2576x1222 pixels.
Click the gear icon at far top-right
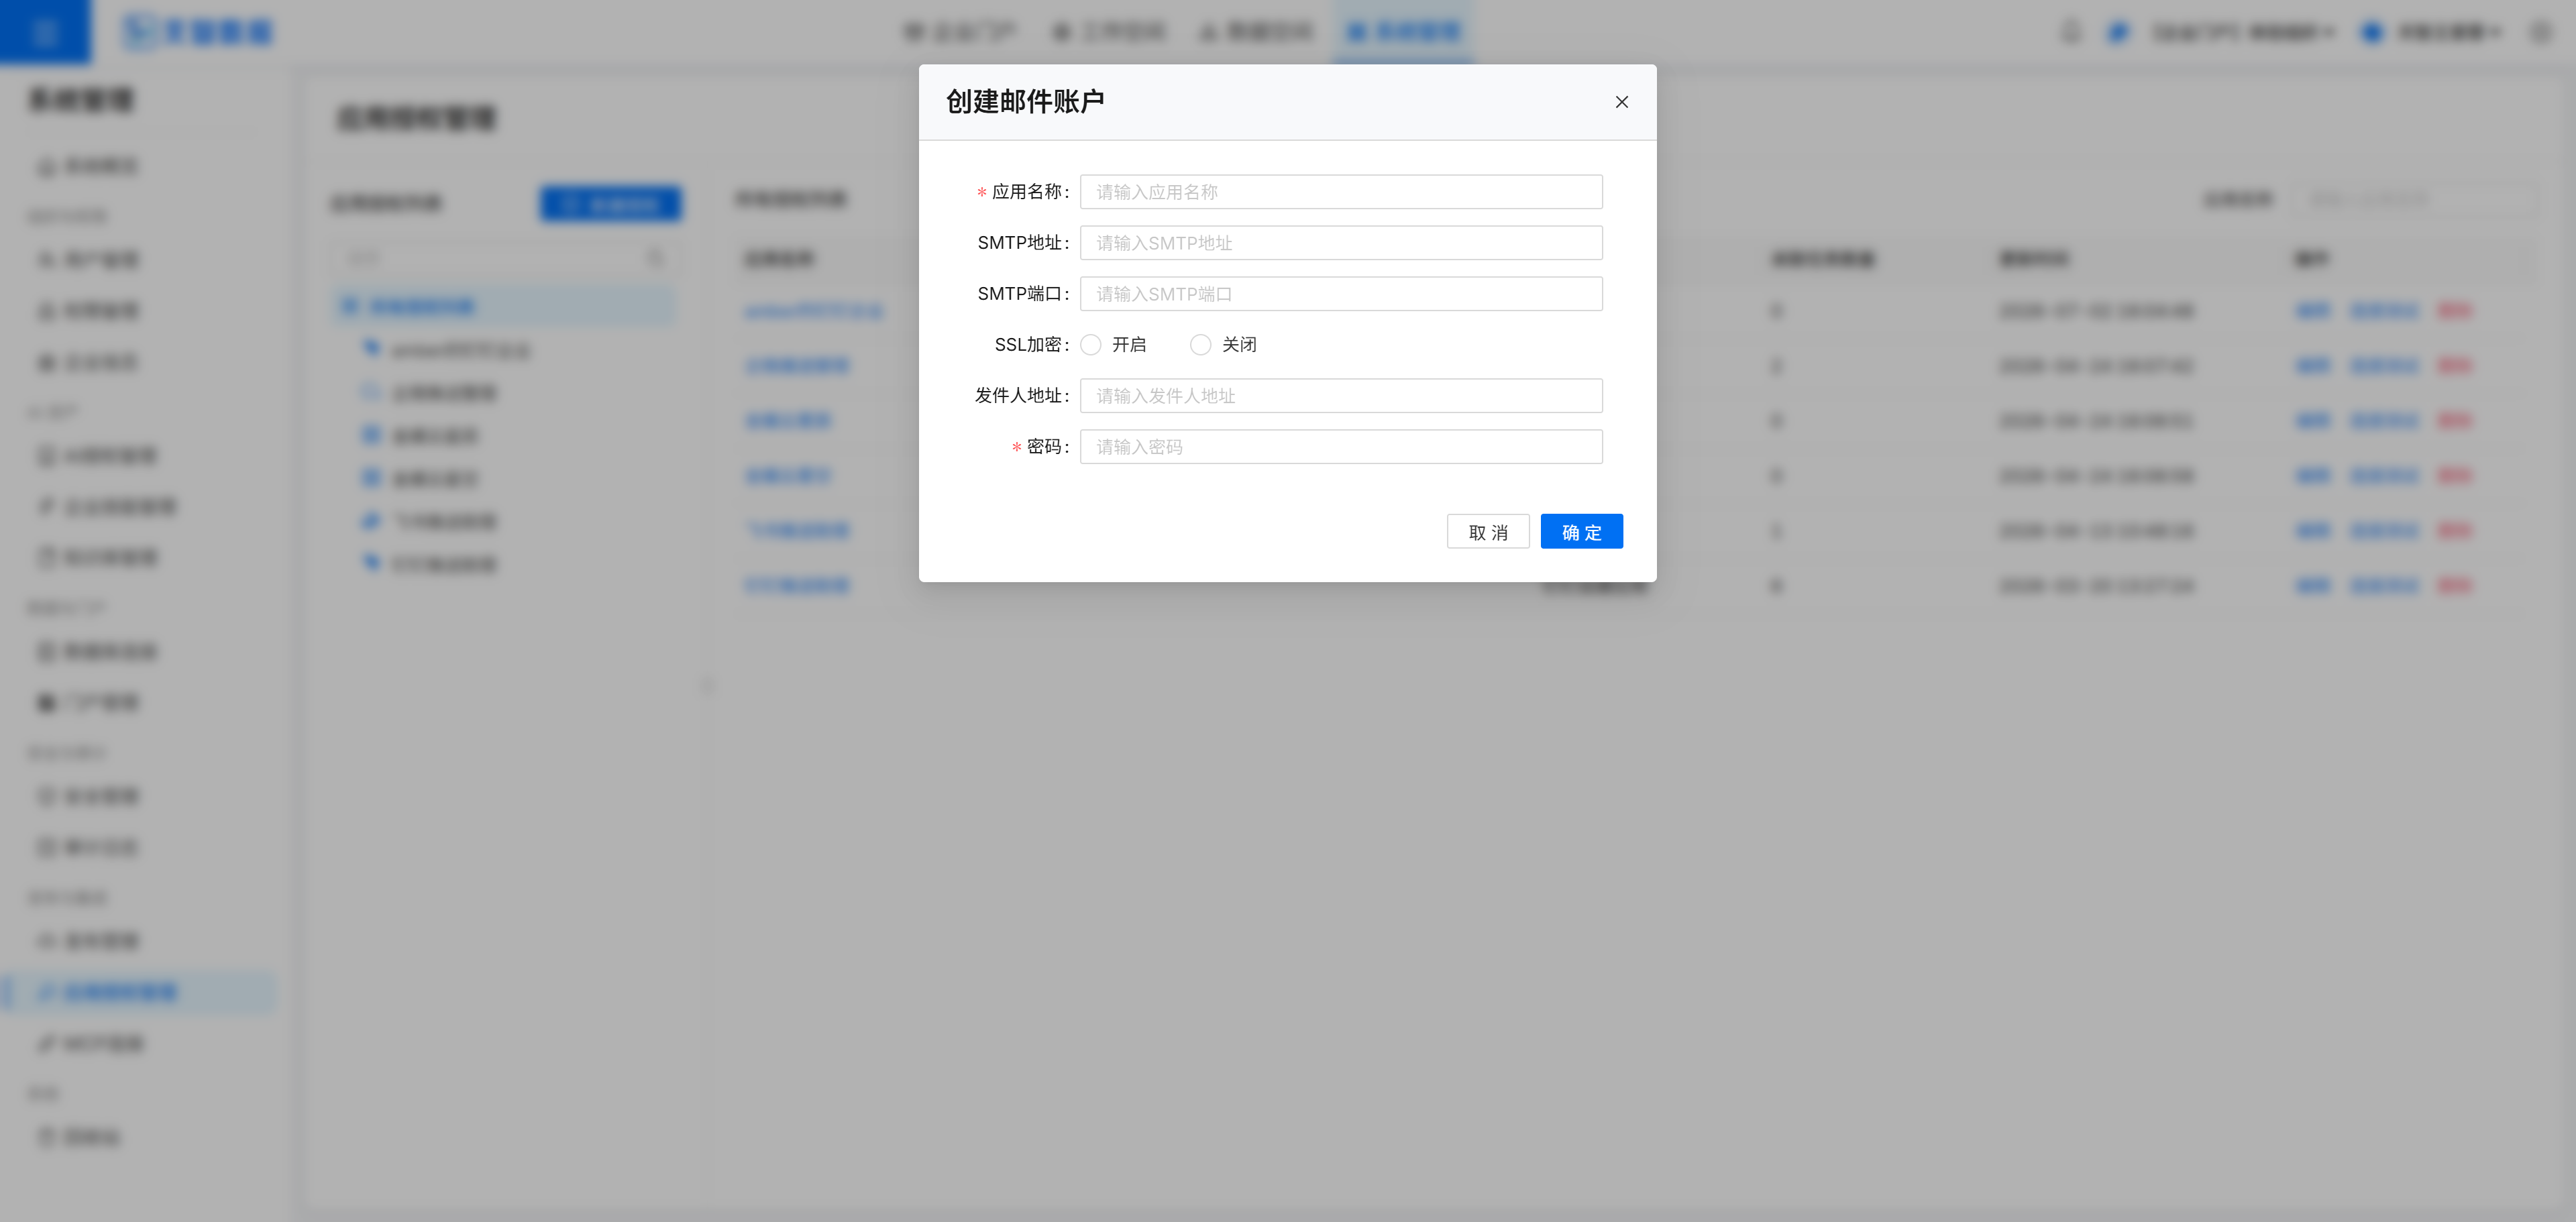2541,32
